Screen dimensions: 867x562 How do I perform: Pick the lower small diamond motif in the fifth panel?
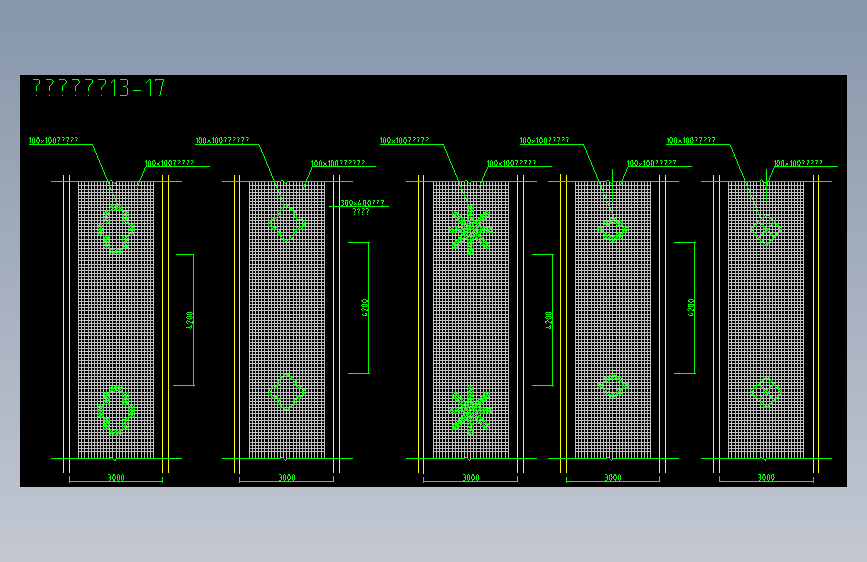click(x=766, y=393)
